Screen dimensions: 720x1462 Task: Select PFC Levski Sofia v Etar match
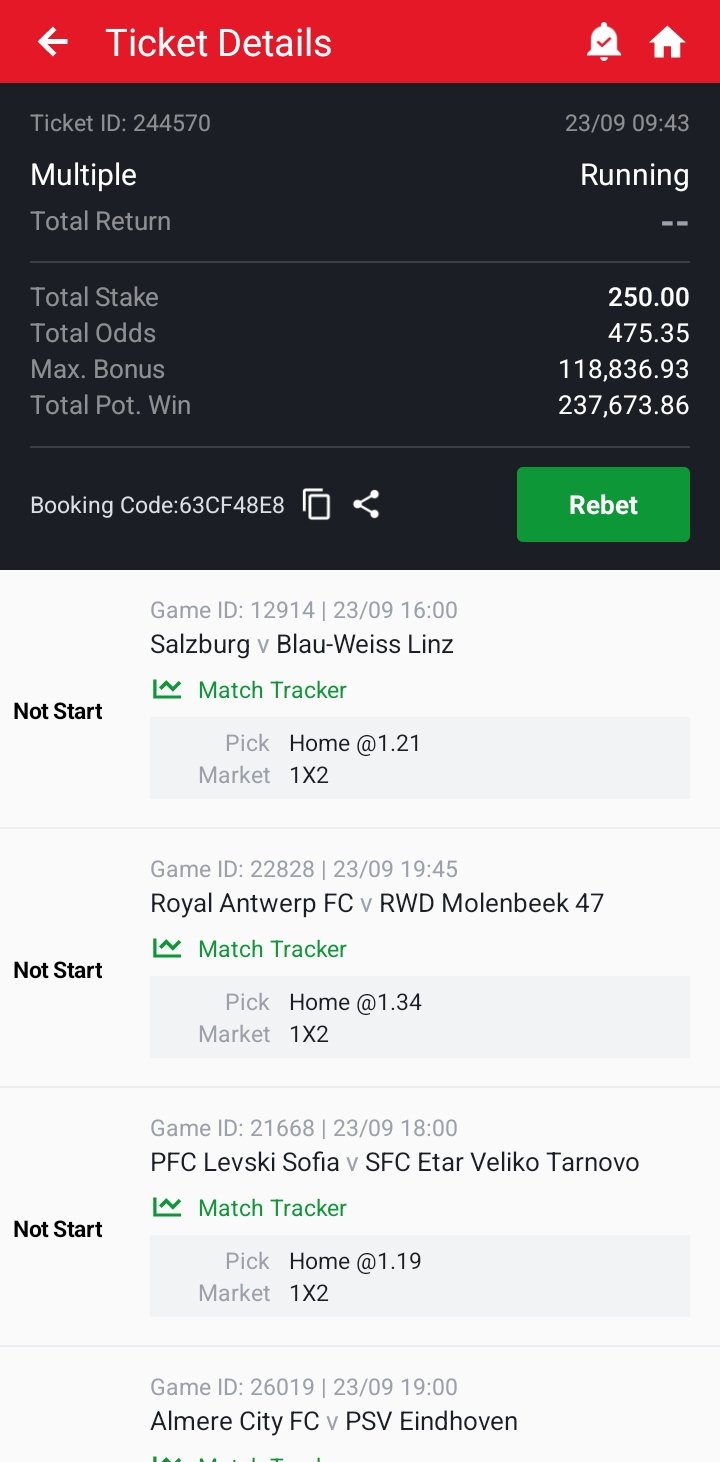pos(394,1162)
